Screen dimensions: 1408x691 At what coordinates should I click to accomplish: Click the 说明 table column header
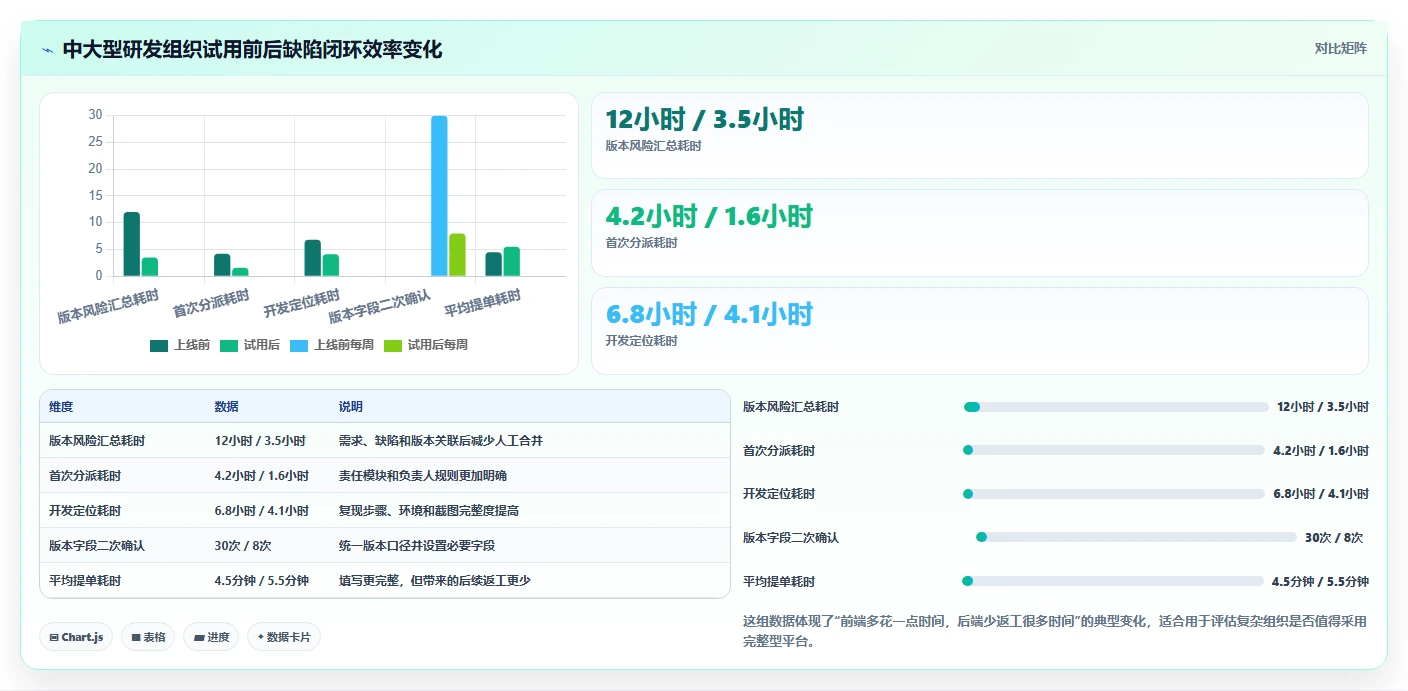(x=351, y=407)
